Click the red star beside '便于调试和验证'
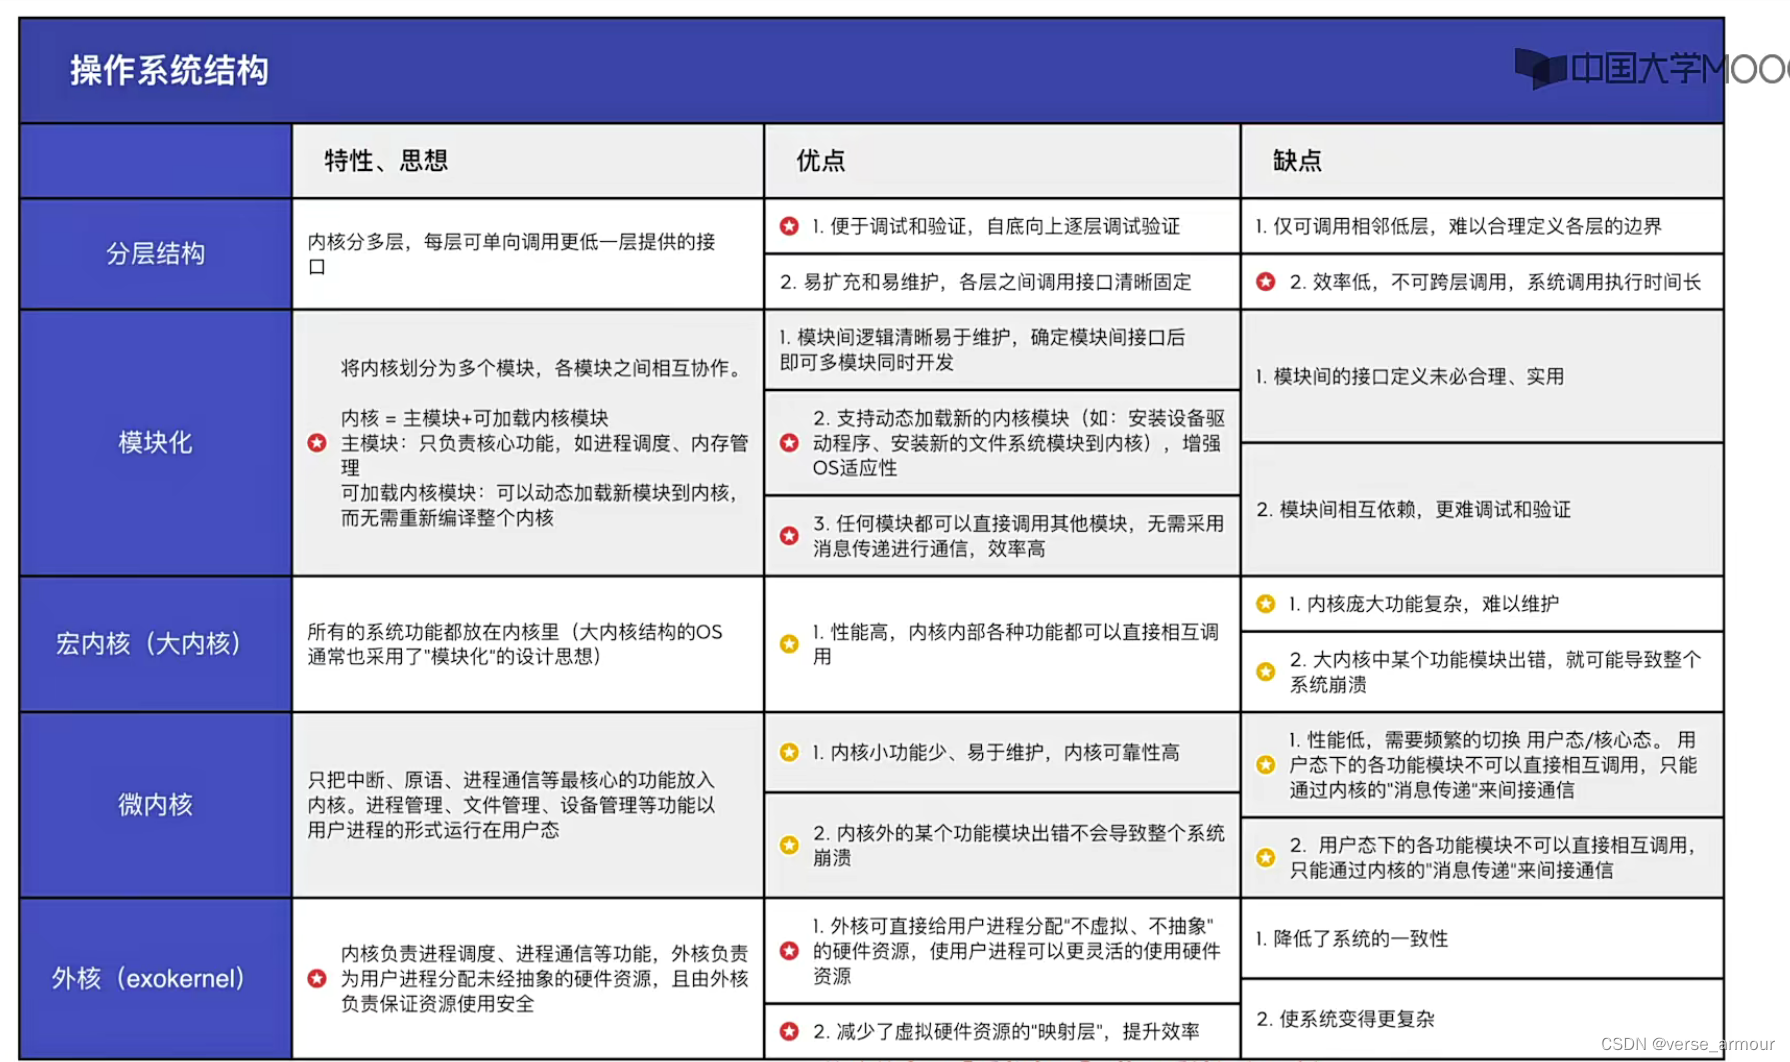Screen dimensions: 1790x1062 (x=789, y=226)
